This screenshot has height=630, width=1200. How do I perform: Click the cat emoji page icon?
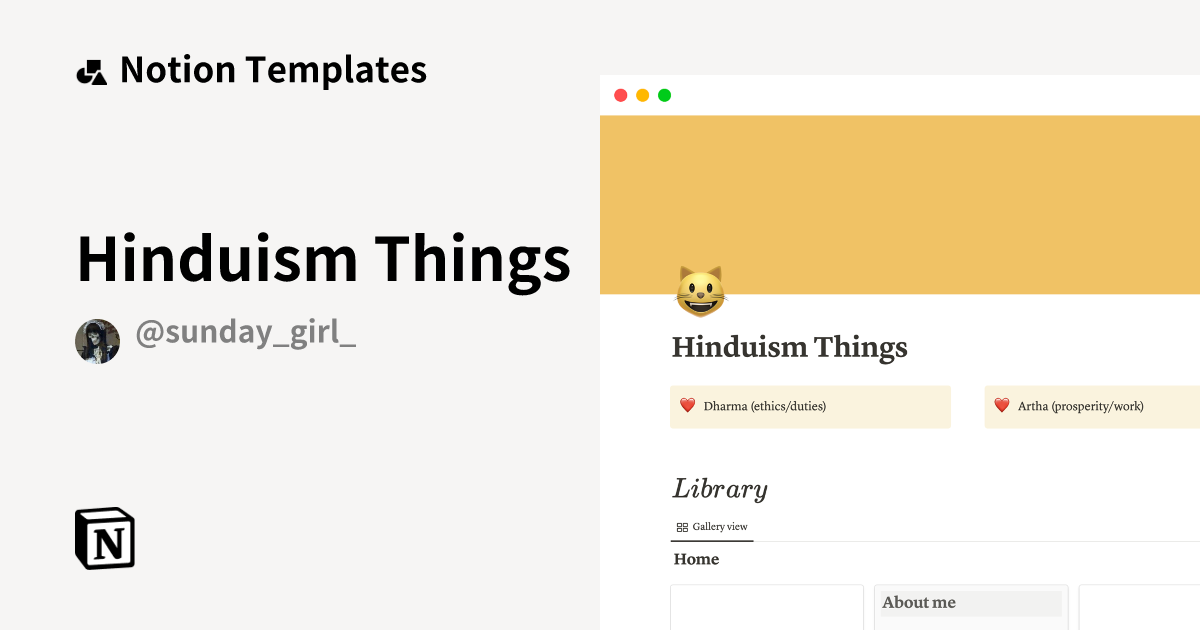pyautogui.click(x=700, y=289)
